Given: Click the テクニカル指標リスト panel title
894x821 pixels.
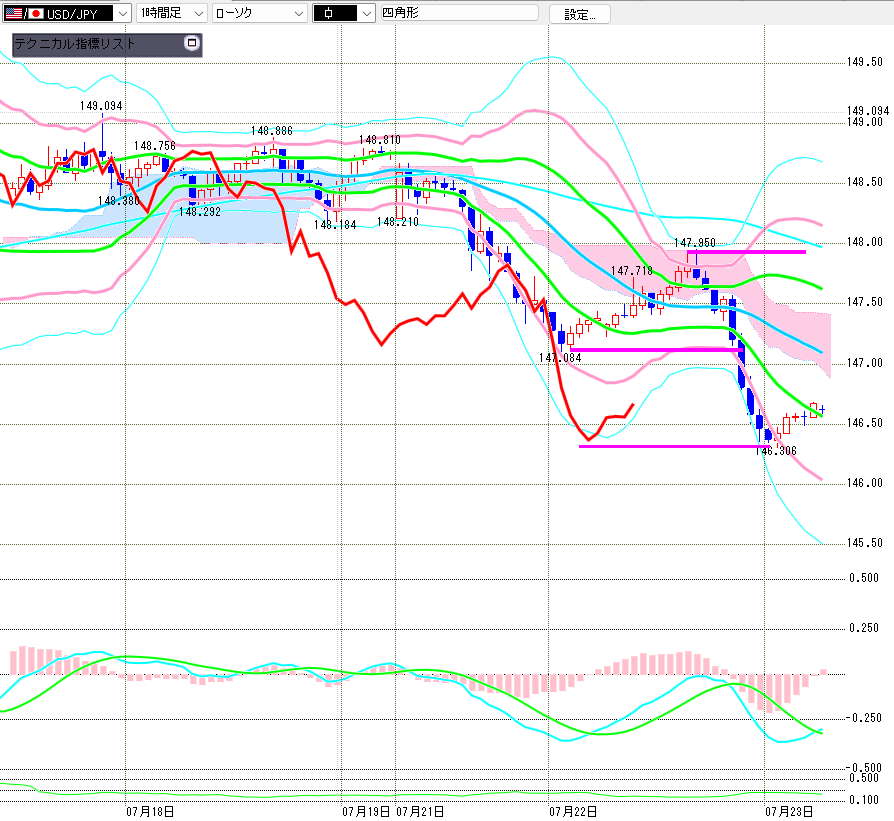Looking at the screenshot, I should point(75,44).
